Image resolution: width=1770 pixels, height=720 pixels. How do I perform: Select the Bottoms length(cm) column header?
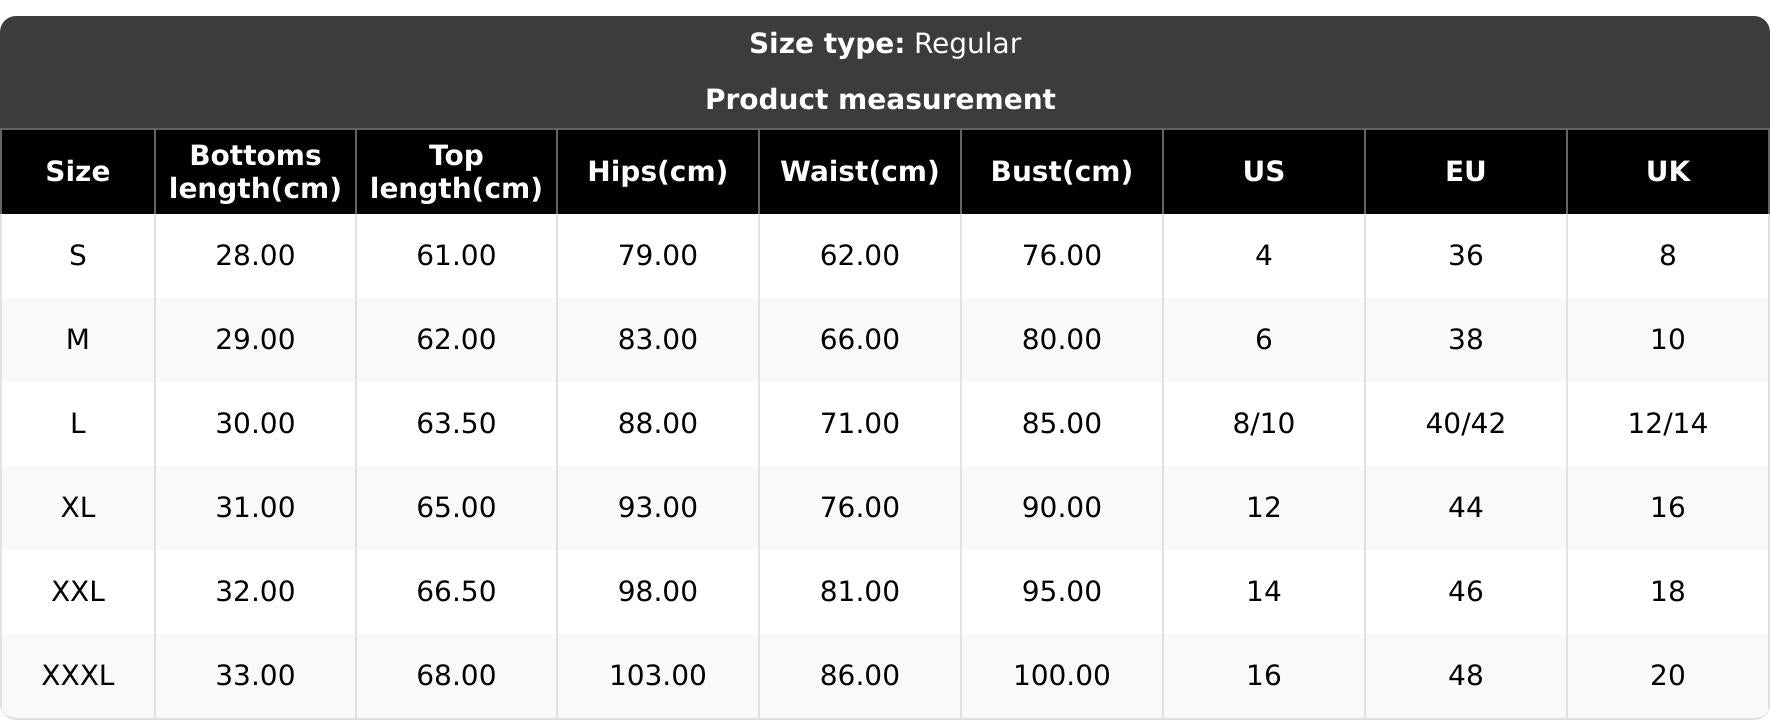(255, 172)
